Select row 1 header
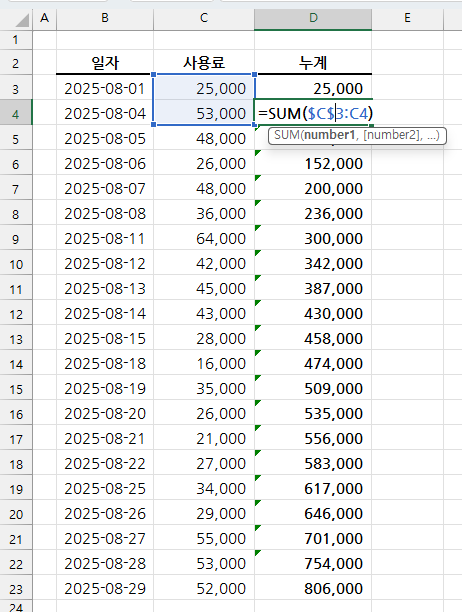462x612 pixels. click(16, 39)
